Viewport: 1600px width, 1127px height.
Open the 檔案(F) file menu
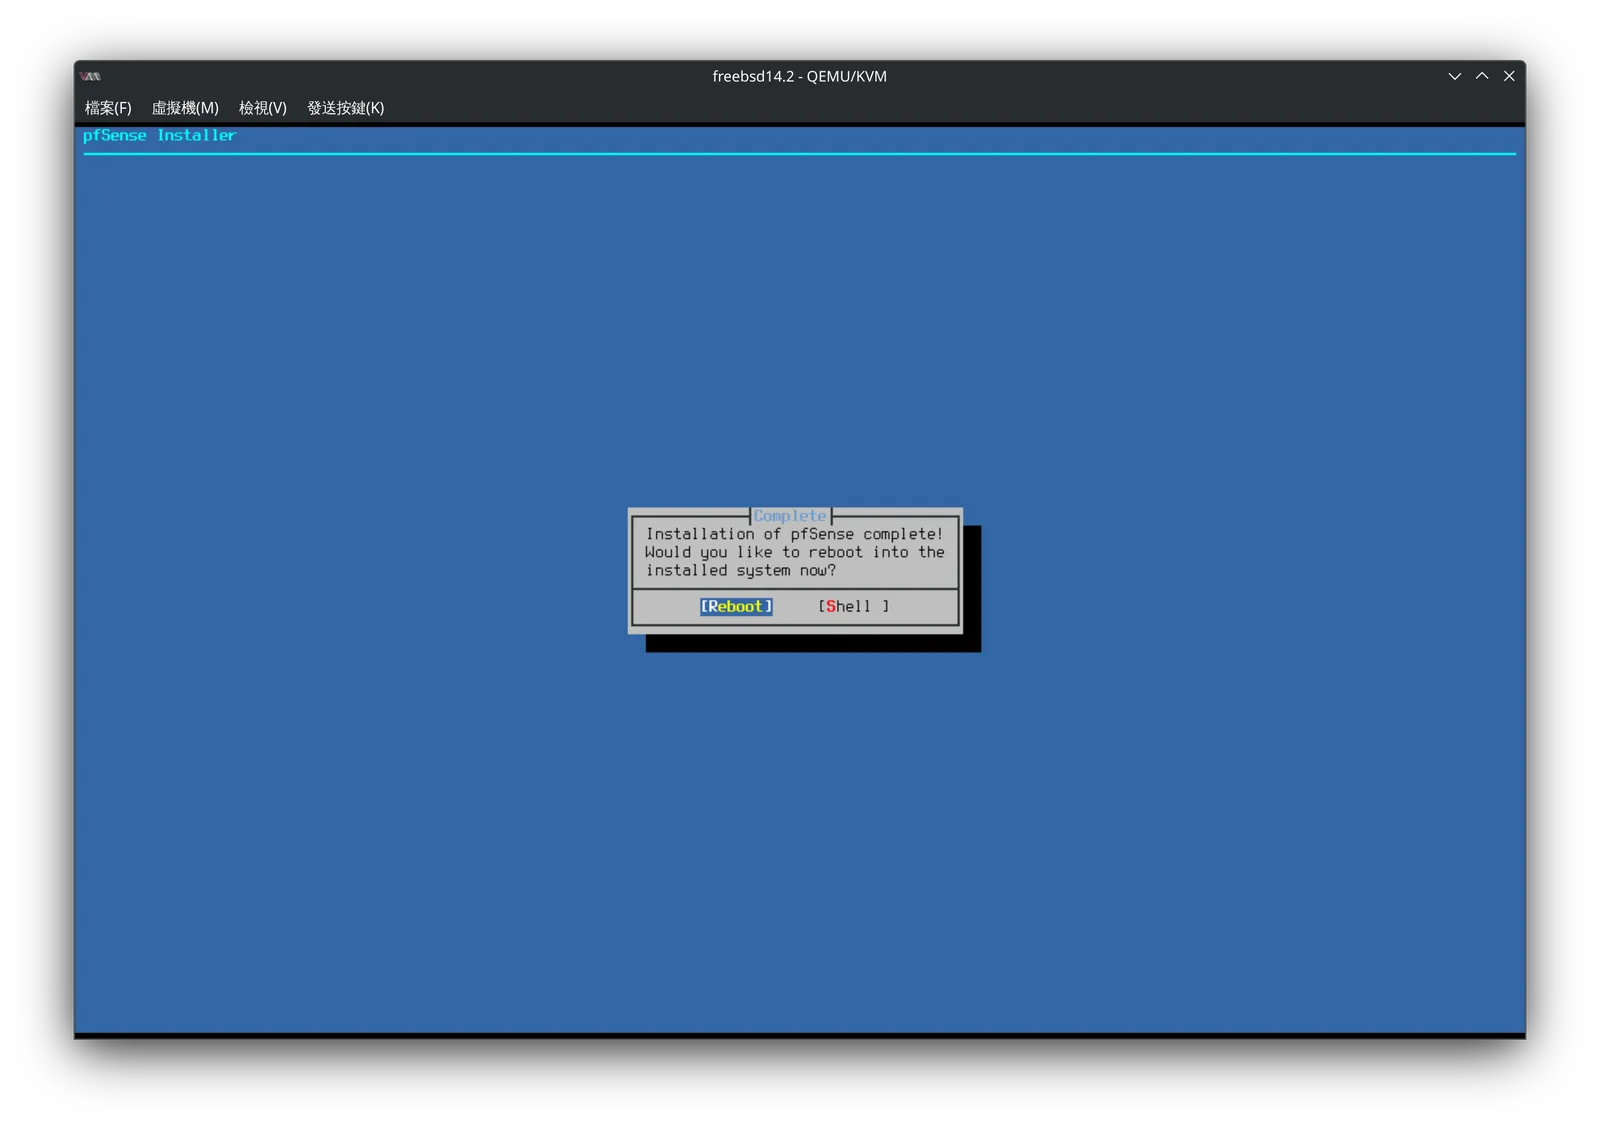108,108
